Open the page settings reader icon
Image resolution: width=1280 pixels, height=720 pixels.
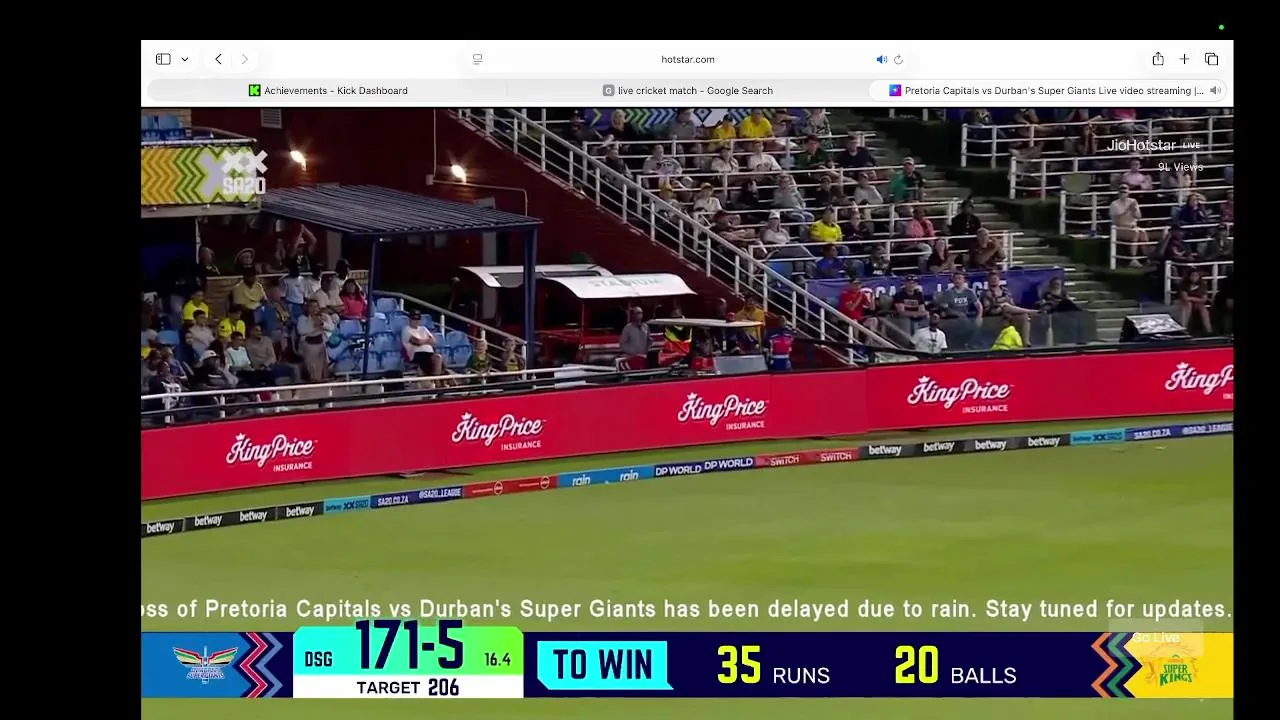tap(477, 59)
